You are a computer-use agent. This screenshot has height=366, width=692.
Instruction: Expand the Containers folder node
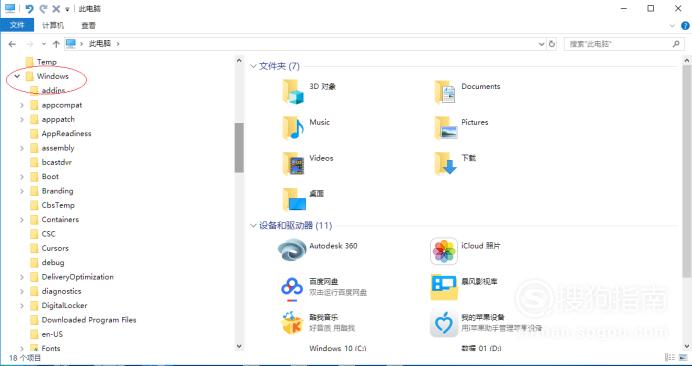tap(22, 219)
